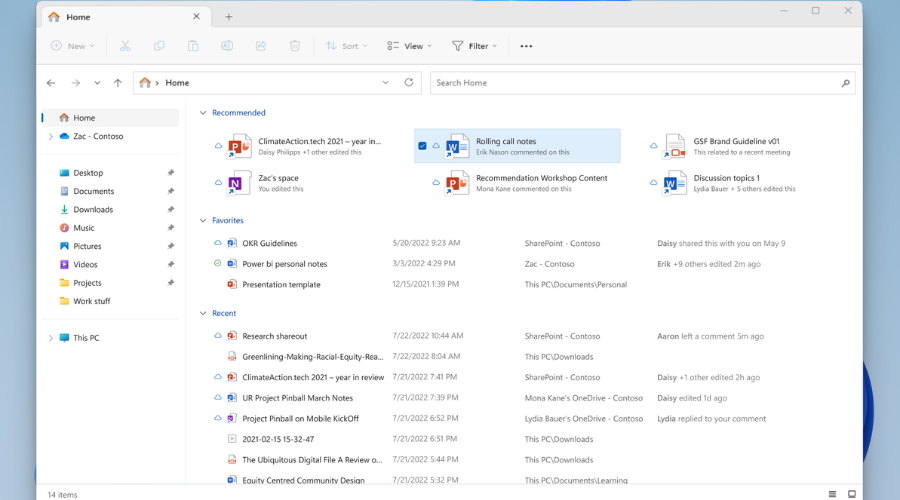Select Home in the navigation pane
Viewport: 900px width, 500px height.
111,118
